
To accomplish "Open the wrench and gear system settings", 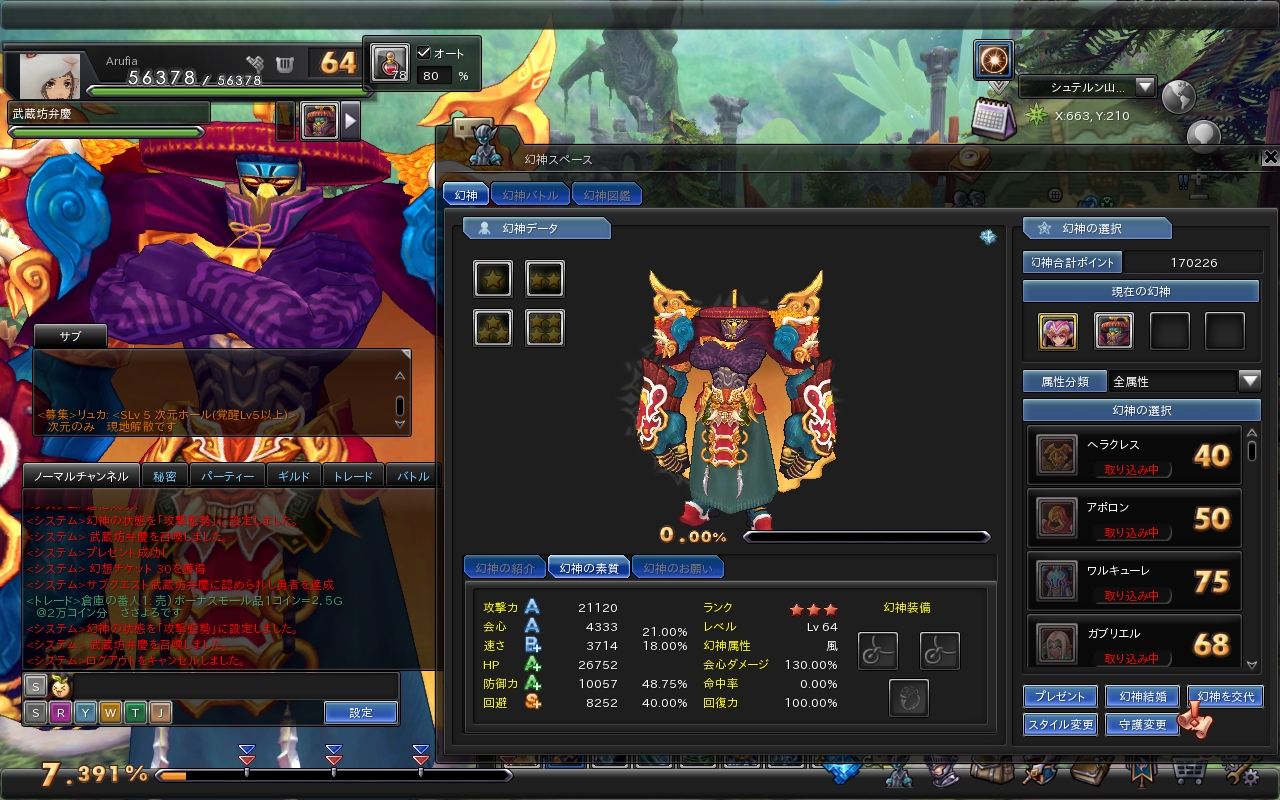I will [1242, 774].
